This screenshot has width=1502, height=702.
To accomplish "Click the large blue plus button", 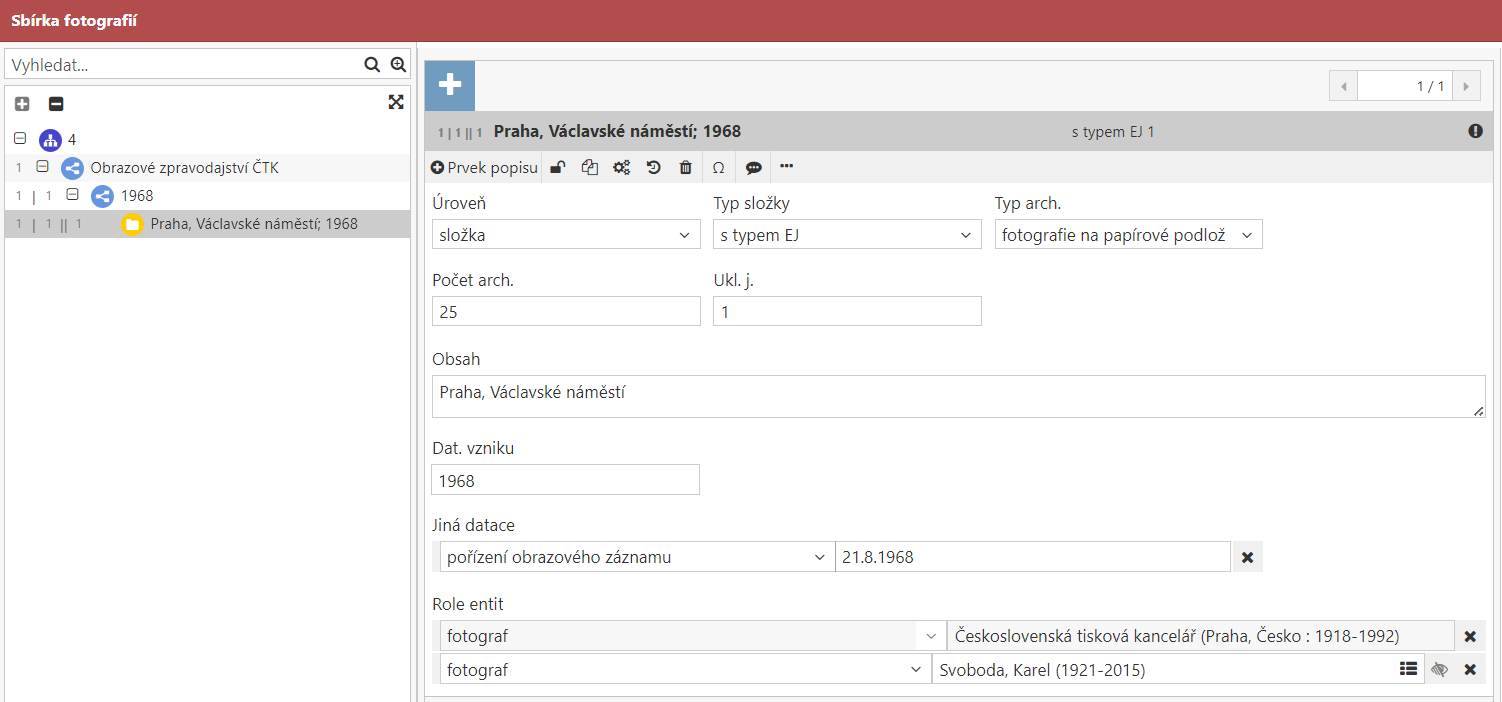I will point(450,85).
